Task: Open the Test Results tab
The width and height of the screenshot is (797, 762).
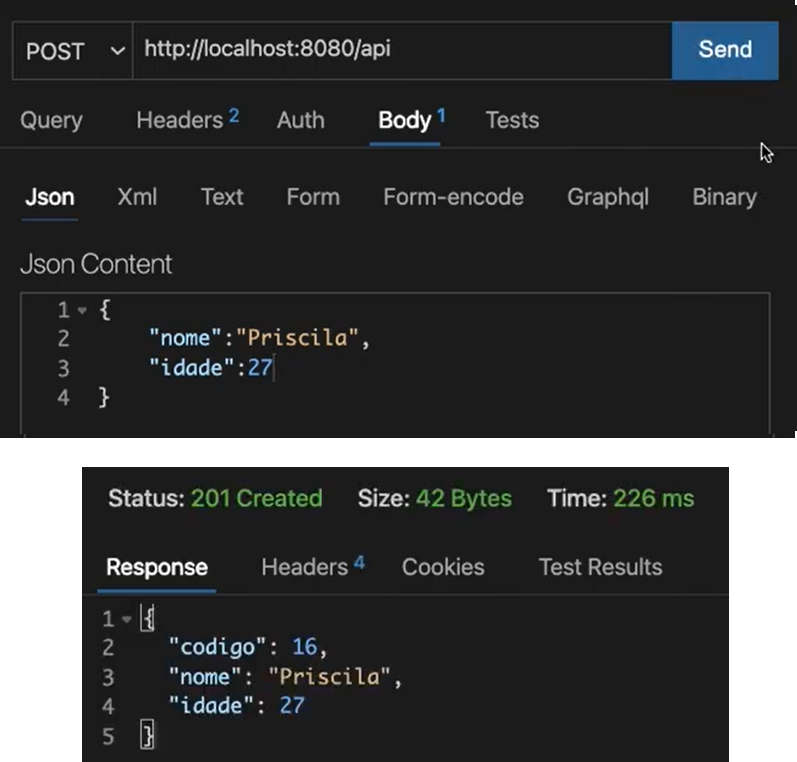Action: click(600, 567)
